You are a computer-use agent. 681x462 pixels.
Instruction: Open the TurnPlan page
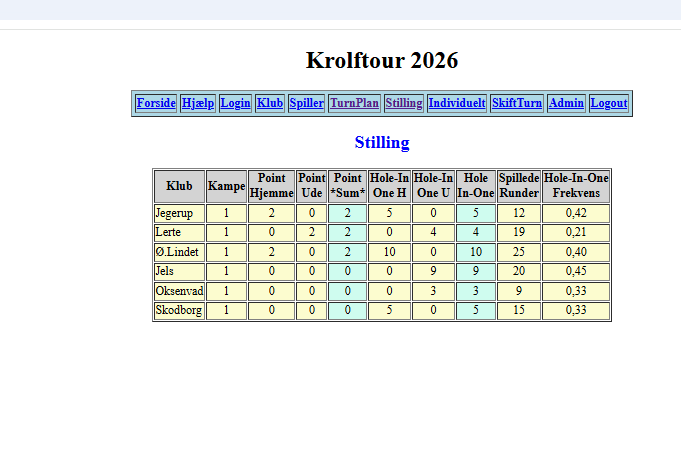(354, 103)
